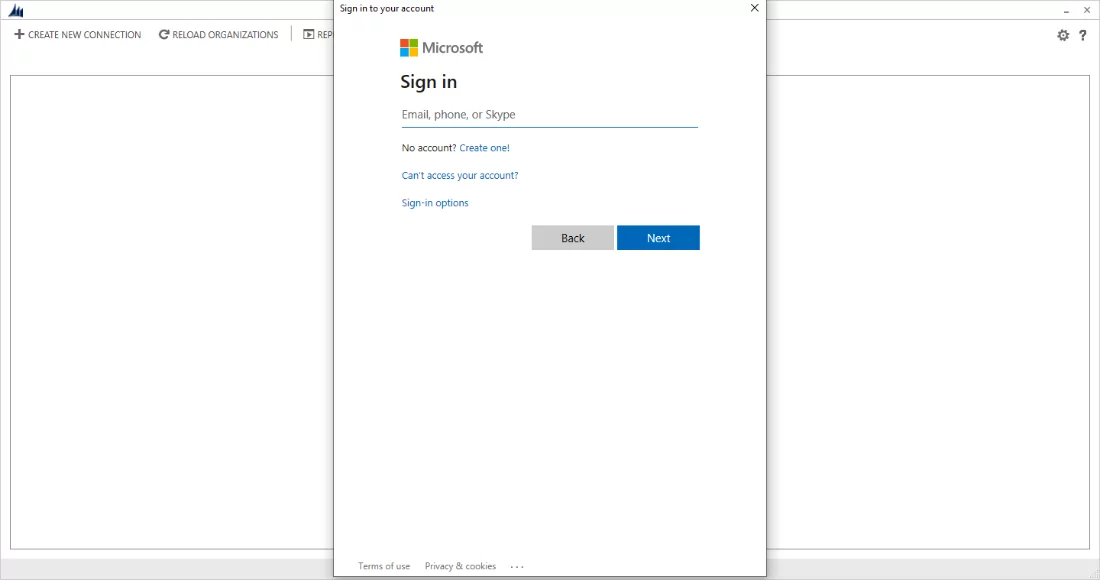Close the main application window
The image size is (1100, 580).
pyautogui.click(x=1087, y=11)
